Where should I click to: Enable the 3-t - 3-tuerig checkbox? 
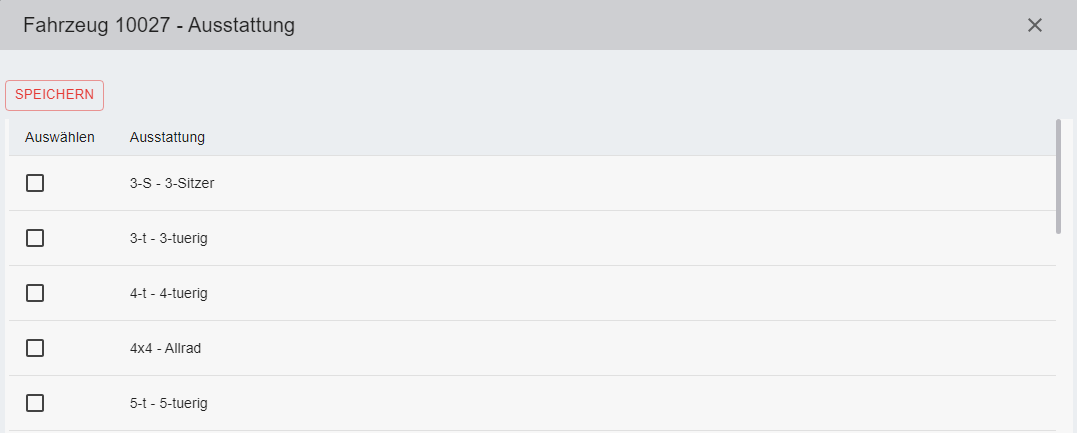point(35,238)
